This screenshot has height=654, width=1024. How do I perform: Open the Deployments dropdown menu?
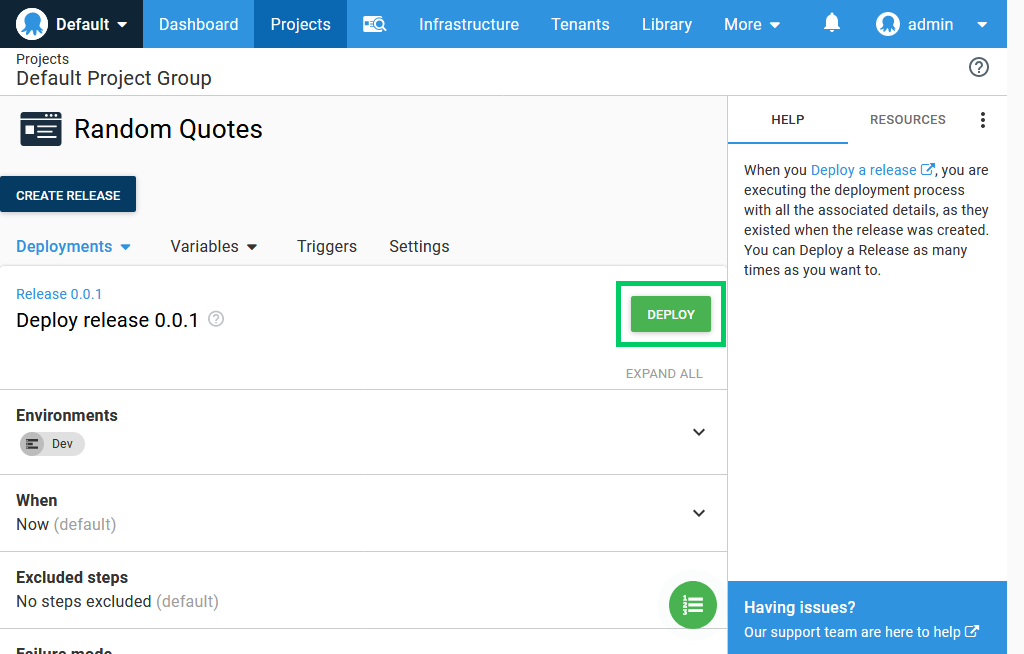point(73,246)
